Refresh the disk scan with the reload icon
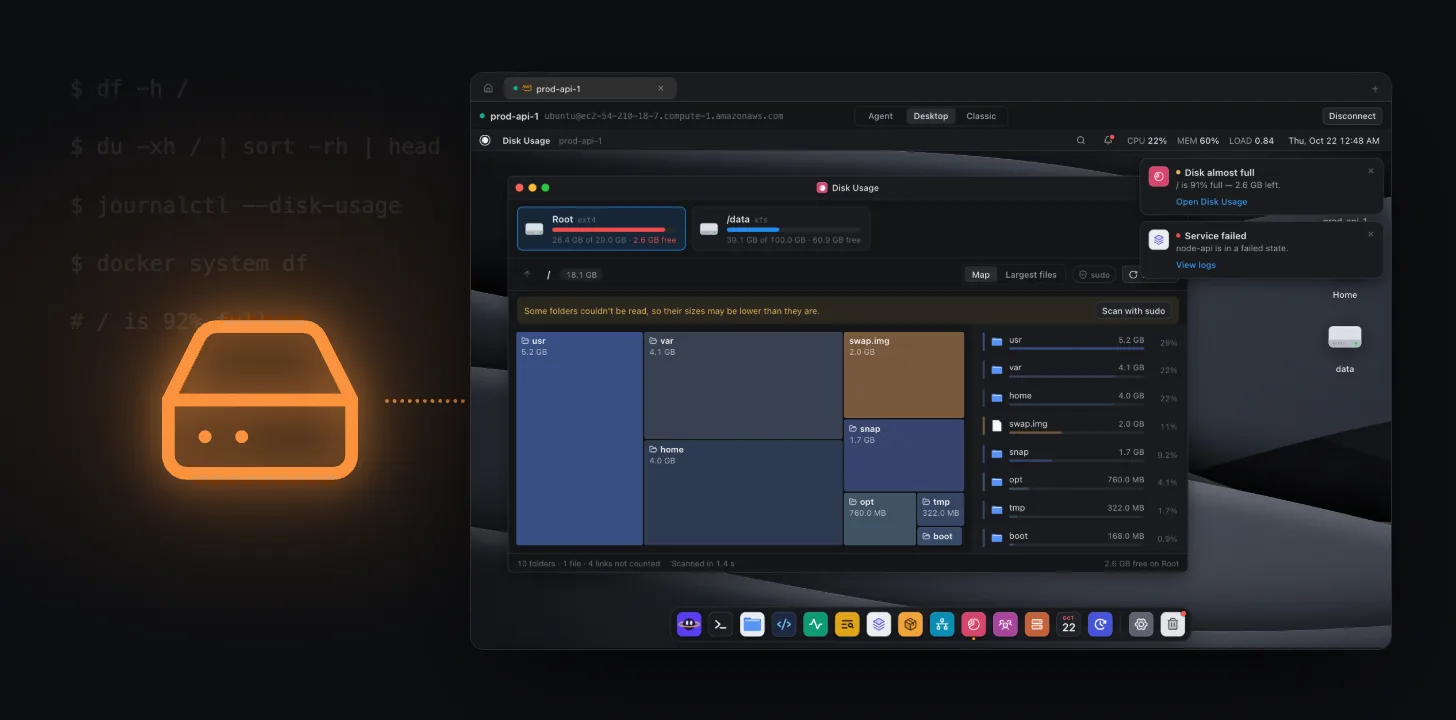Image resolution: width=1456 pixels, height=720 pixels. pos(1132,275)
